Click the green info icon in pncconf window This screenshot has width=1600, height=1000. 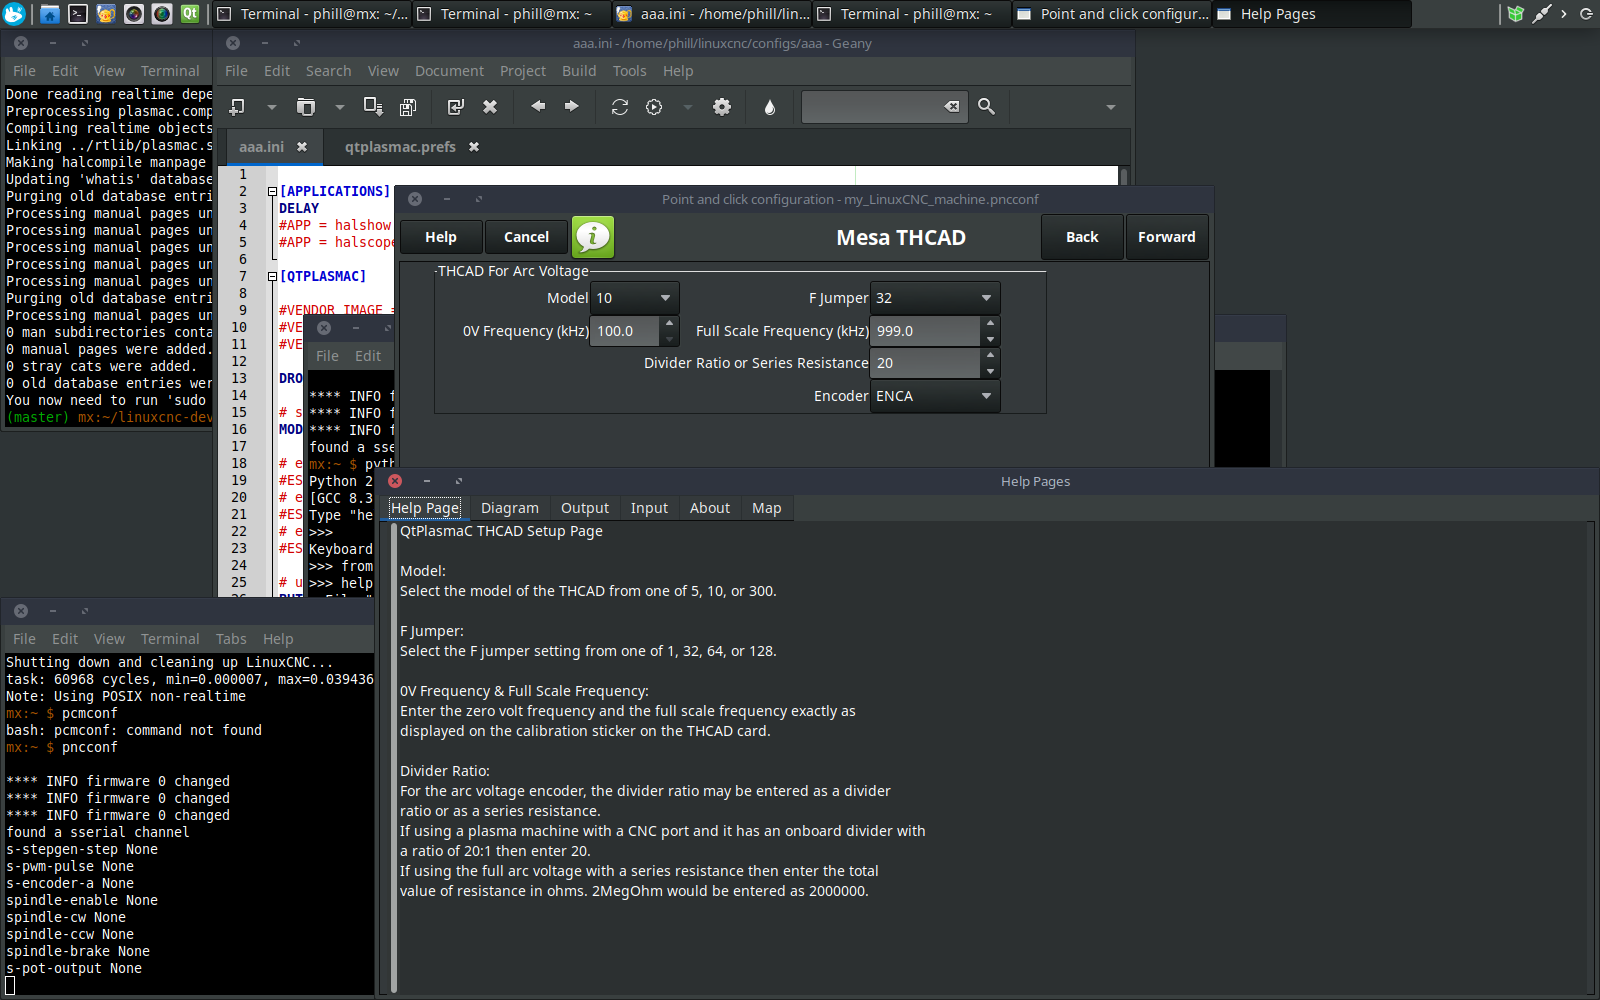click(593, 237)
